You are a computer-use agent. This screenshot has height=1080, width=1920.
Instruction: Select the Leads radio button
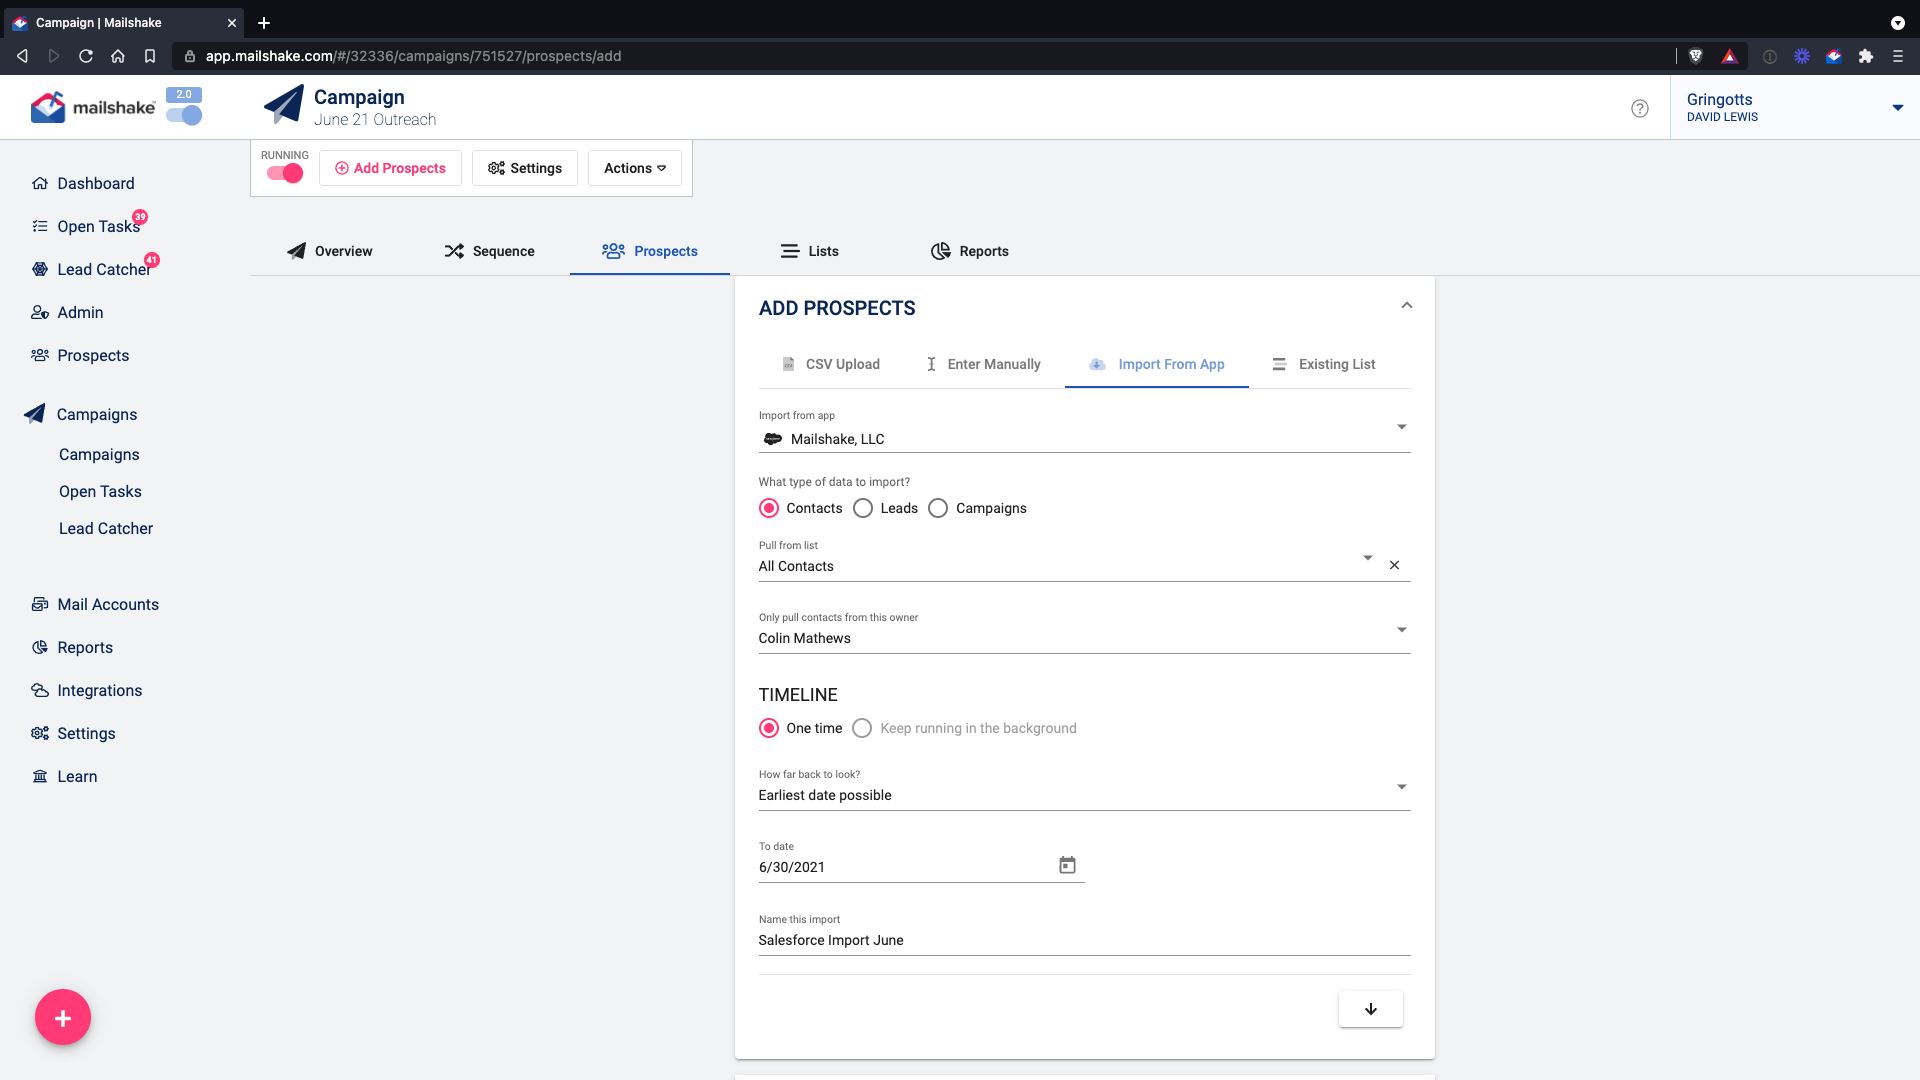(x=863, y=508)
